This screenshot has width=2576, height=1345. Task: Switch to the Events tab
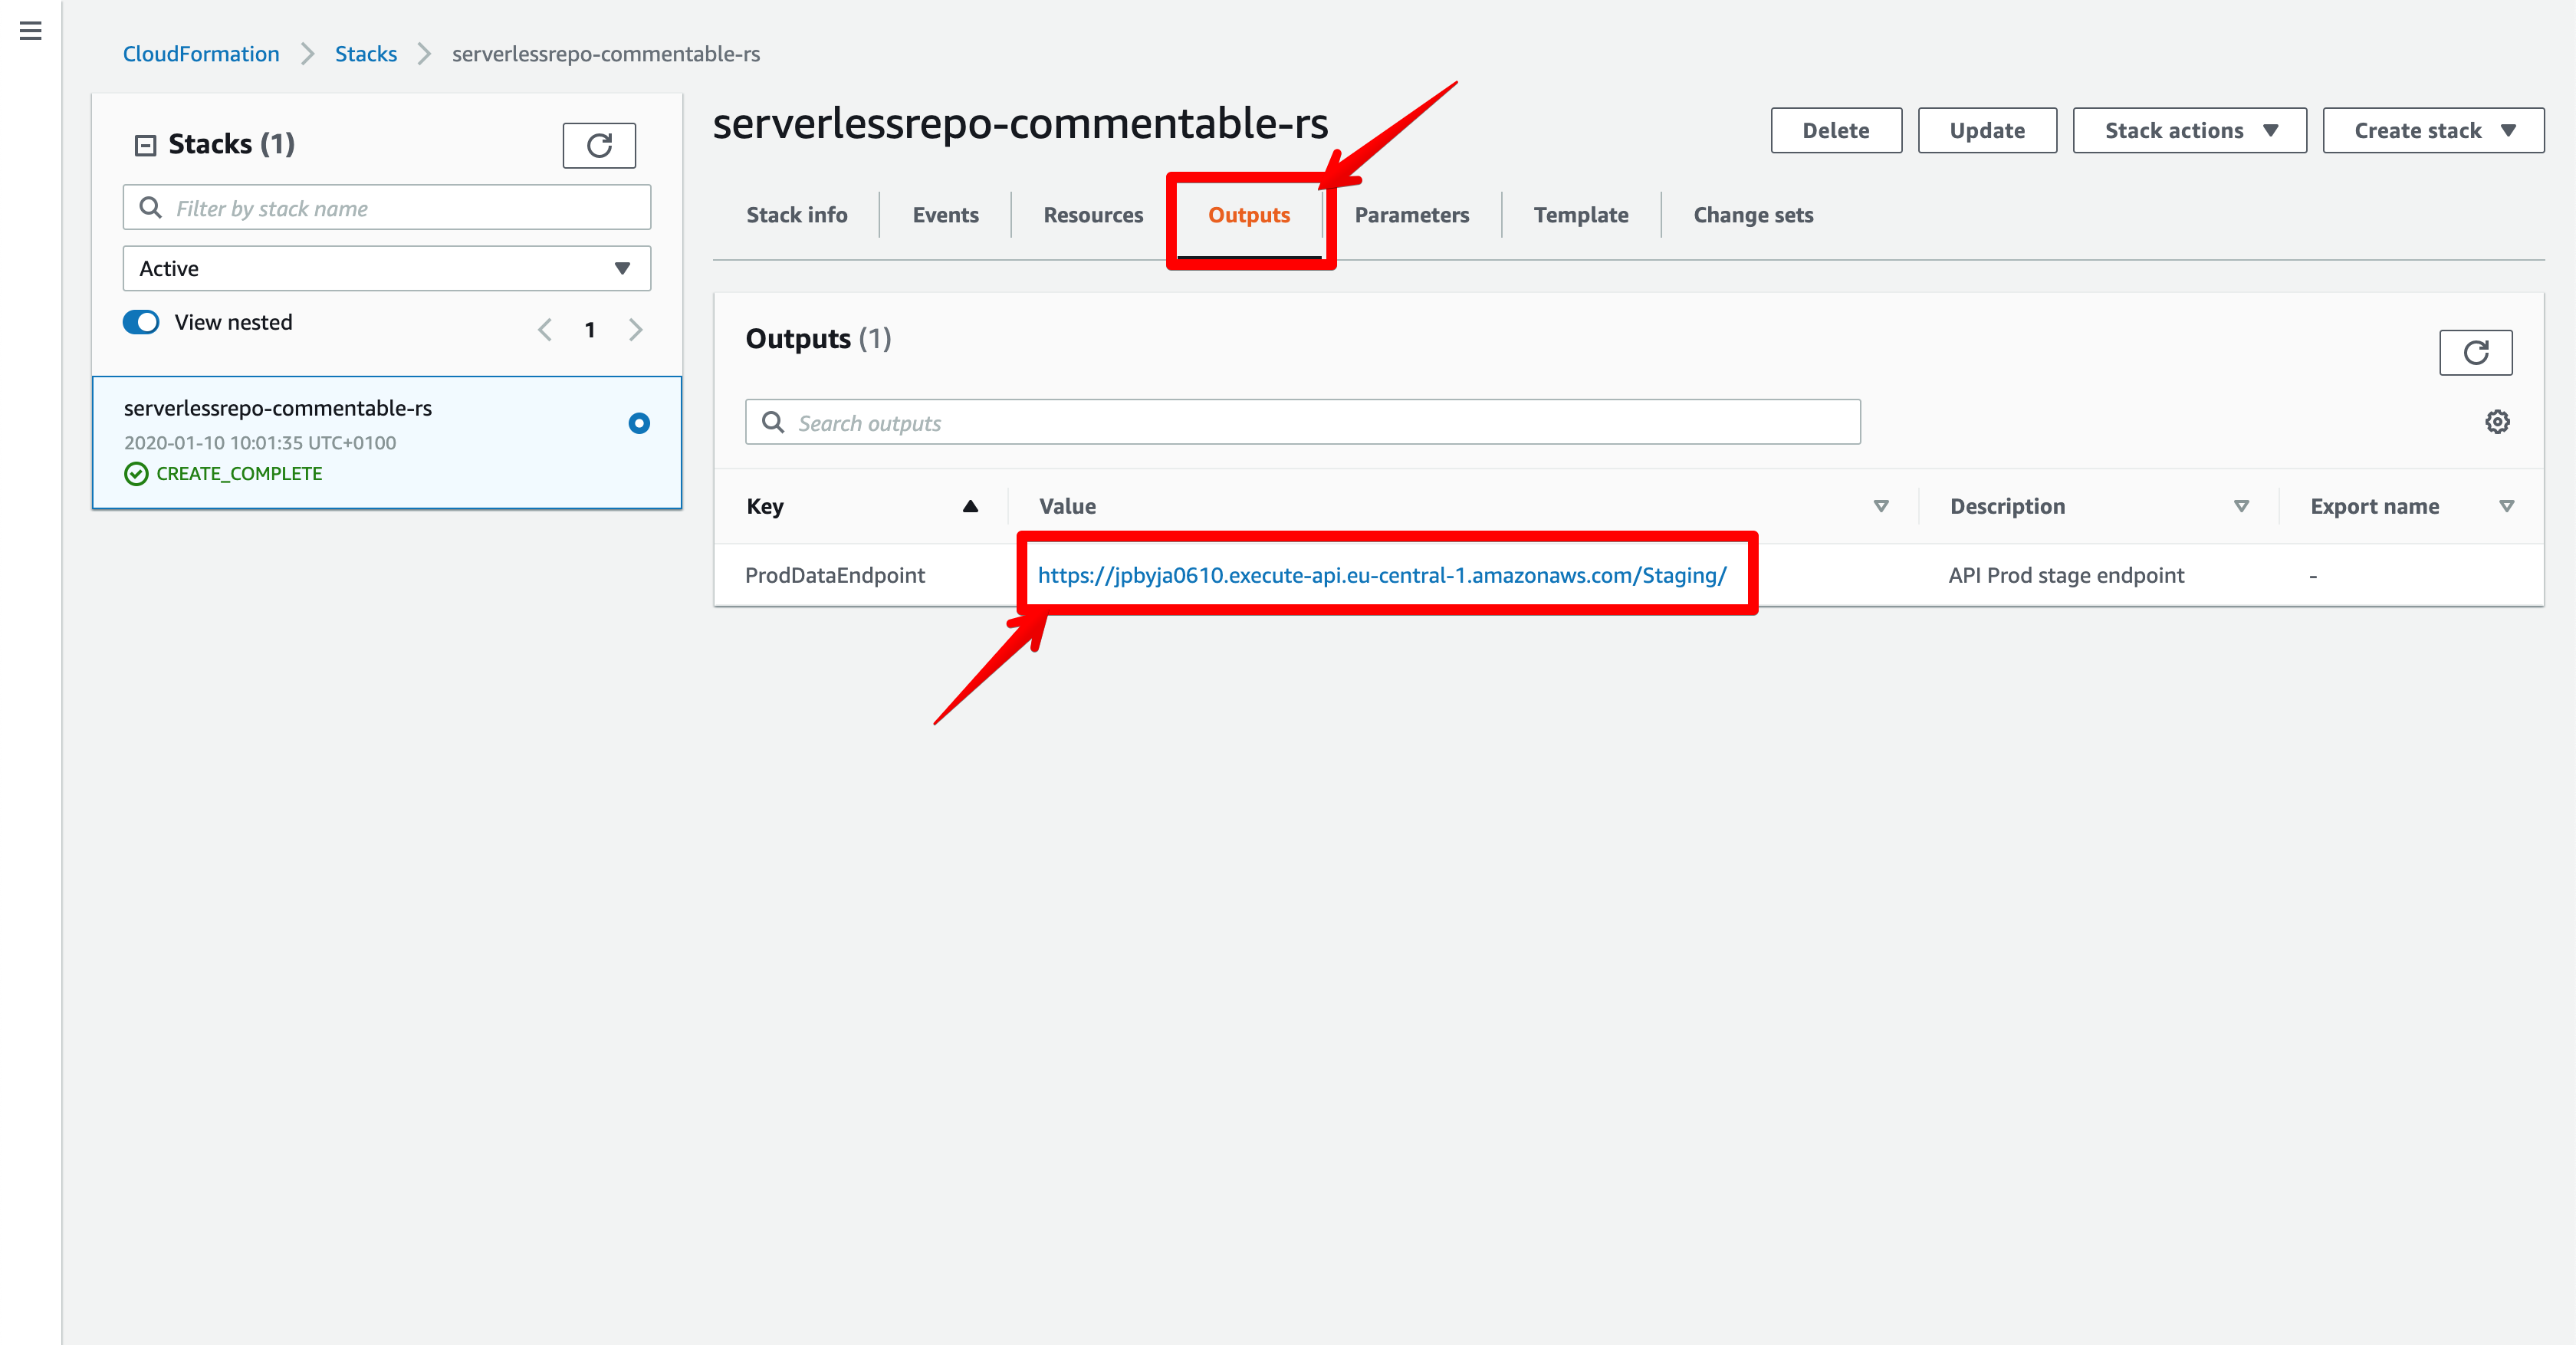945,215
